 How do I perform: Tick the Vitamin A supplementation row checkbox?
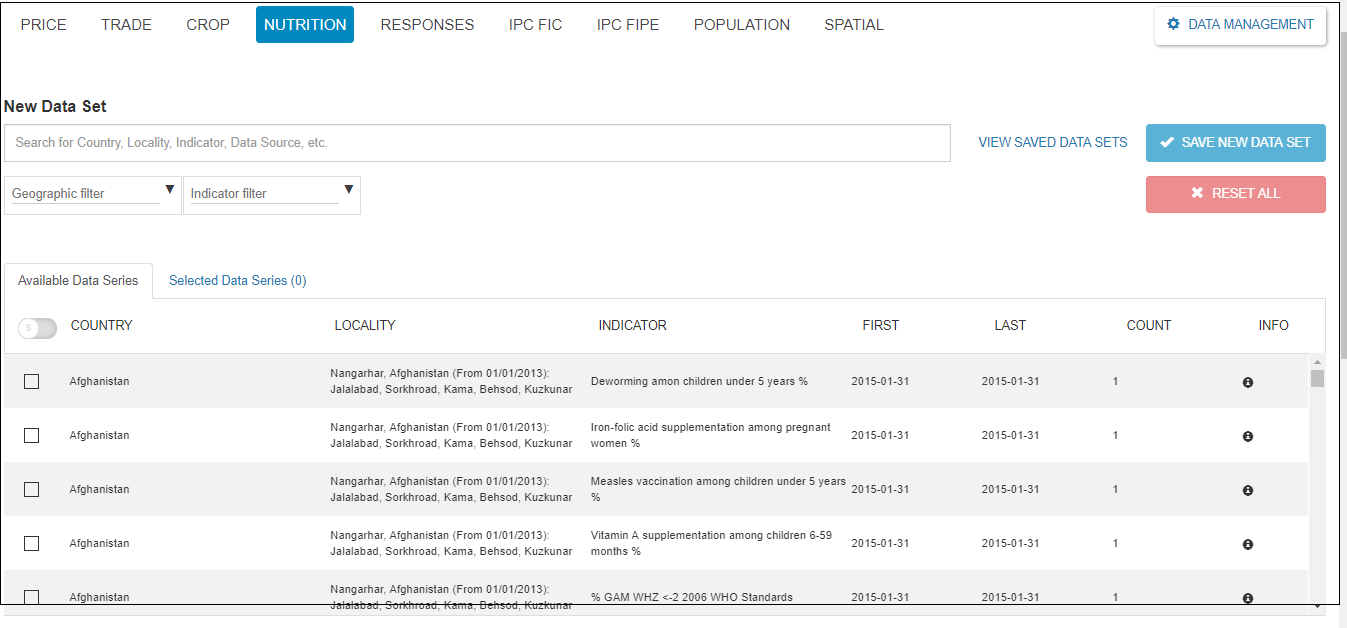click(32, 543)
